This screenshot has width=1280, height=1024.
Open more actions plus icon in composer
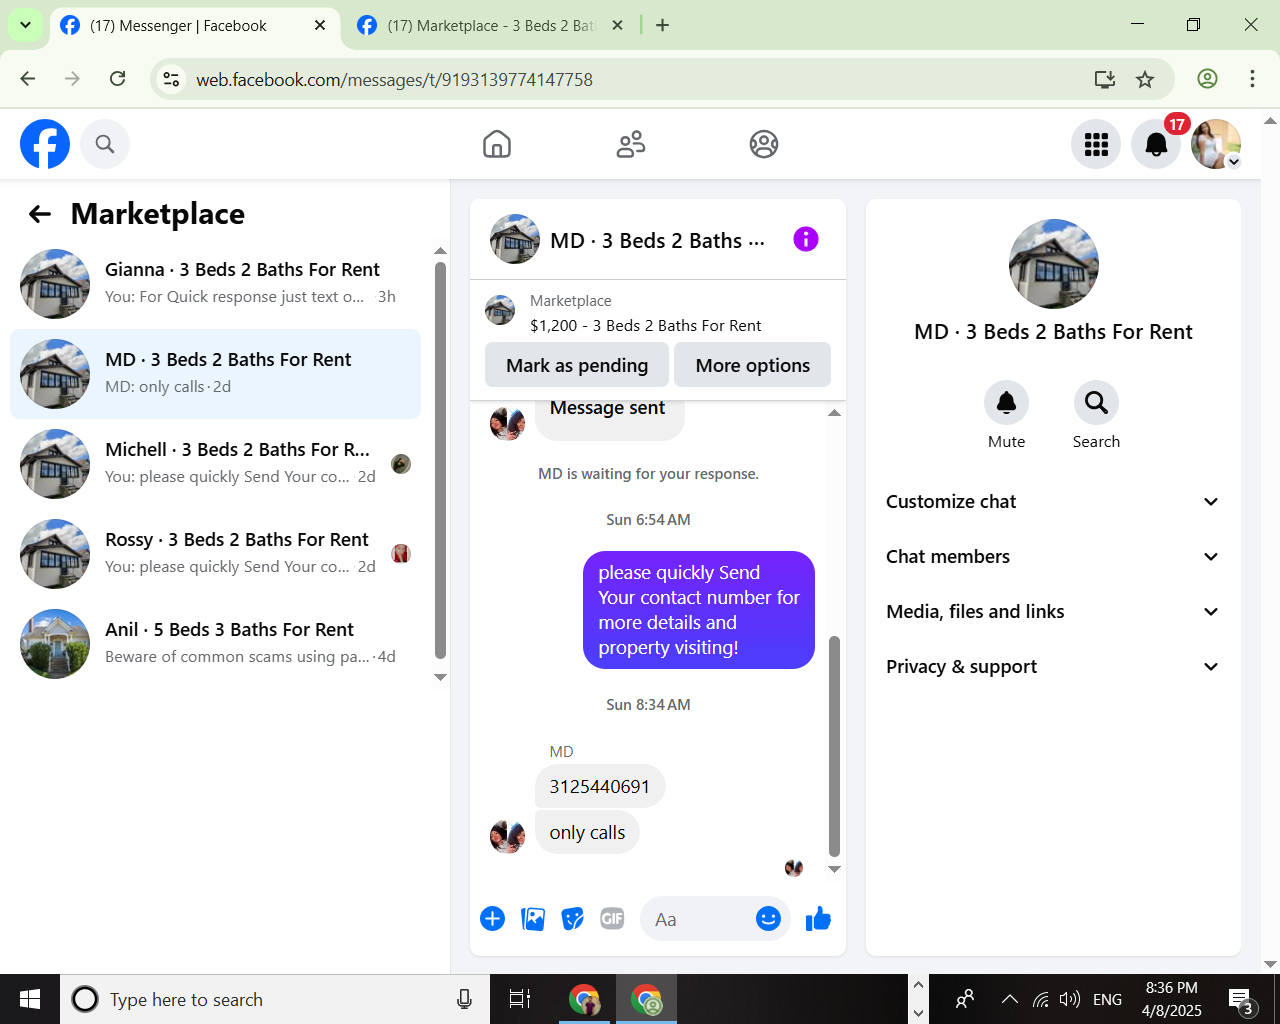(x=492, y=918)
